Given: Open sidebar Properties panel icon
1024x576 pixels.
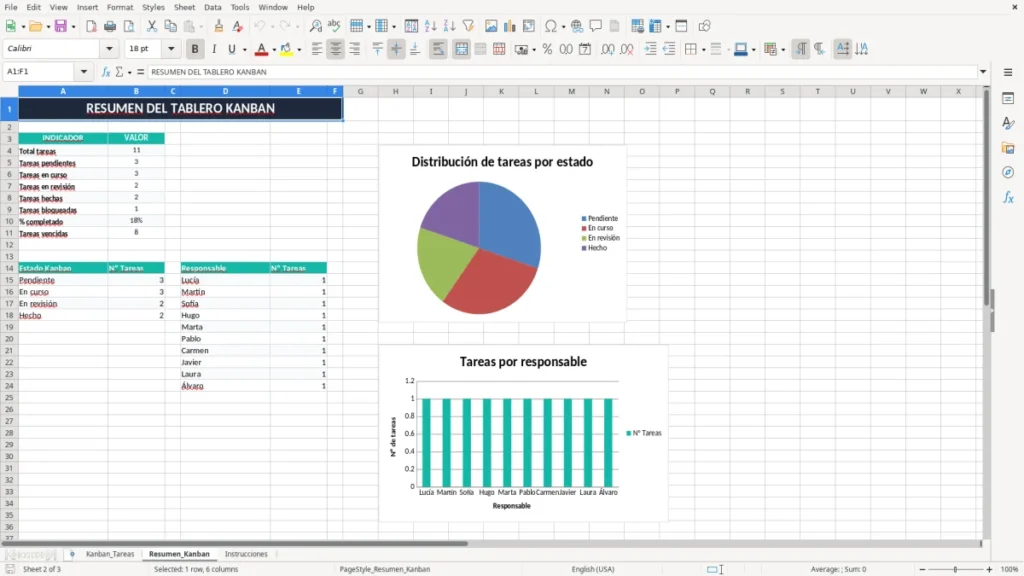Looking at the screenshot, I should 1008,99.
